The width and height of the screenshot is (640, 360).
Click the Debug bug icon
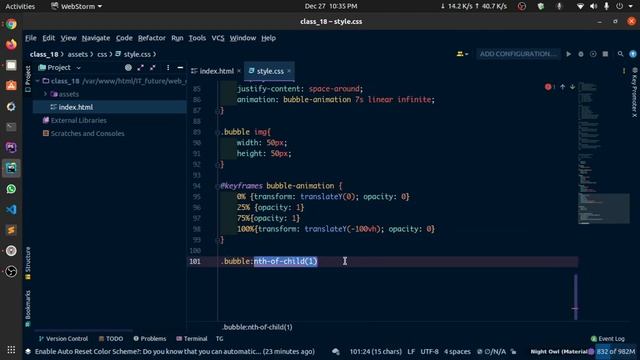pos(581,54)
